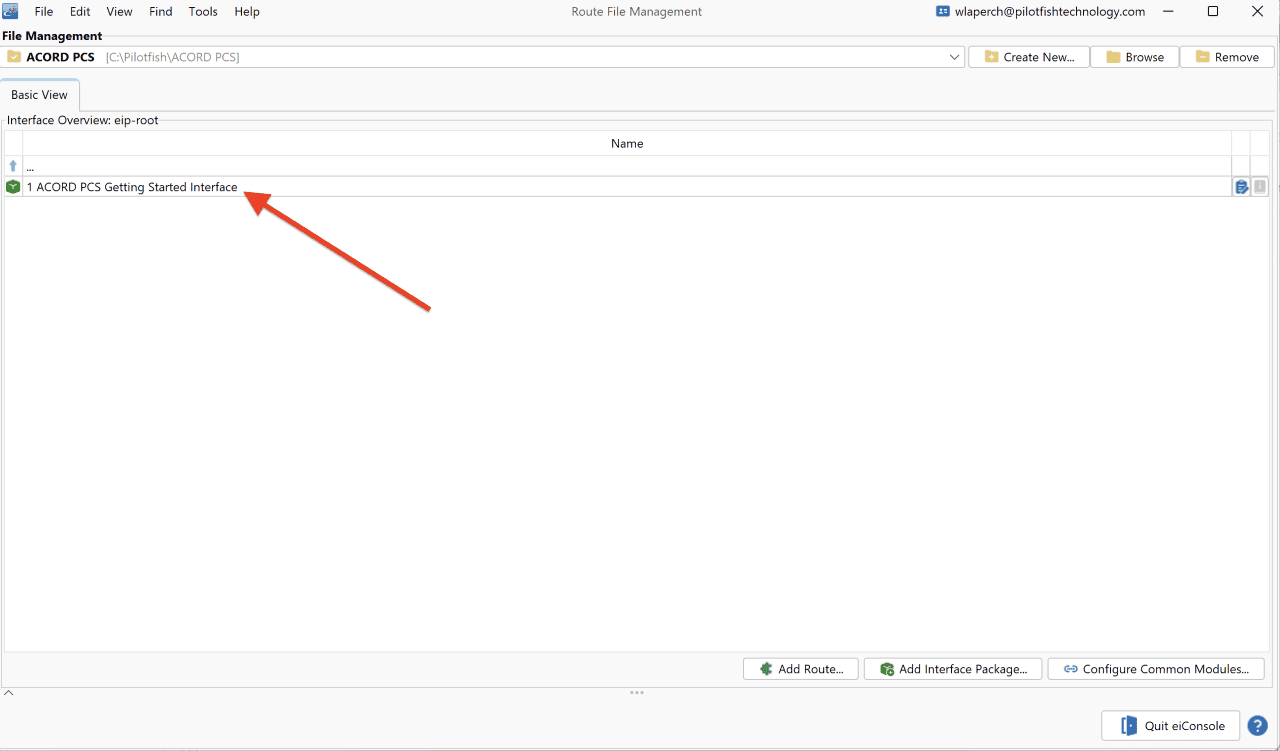
Task: Click the up-arrow parent folder icon
Action: click(x=13, y=166)
